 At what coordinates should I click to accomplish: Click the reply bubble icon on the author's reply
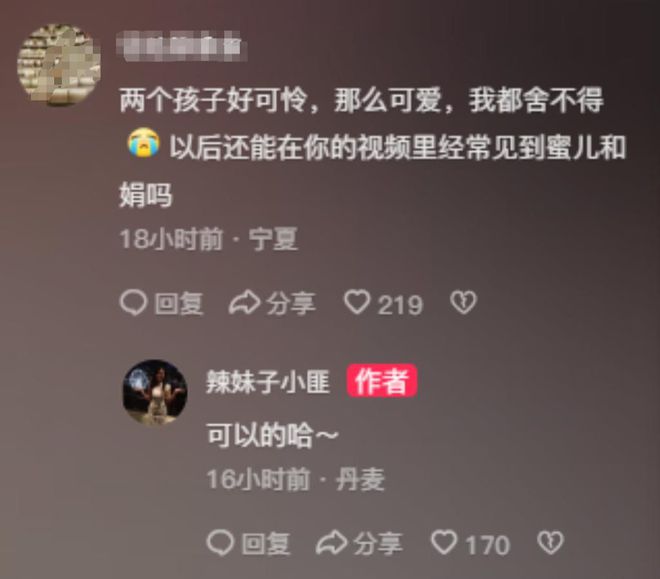tap(220, 542)
